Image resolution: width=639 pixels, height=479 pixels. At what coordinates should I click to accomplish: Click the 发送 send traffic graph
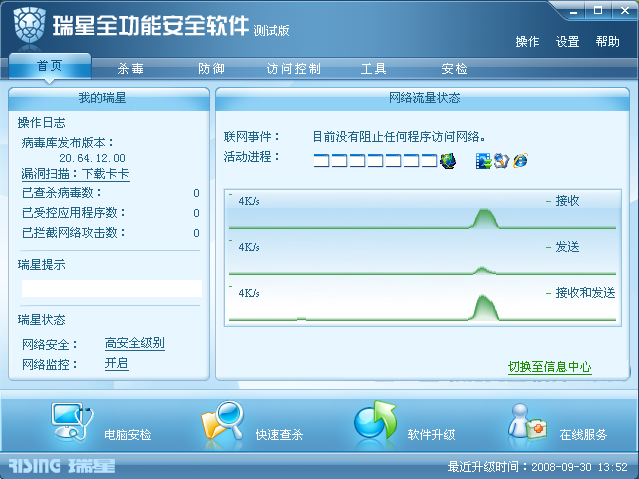click(x=422, y=258)
